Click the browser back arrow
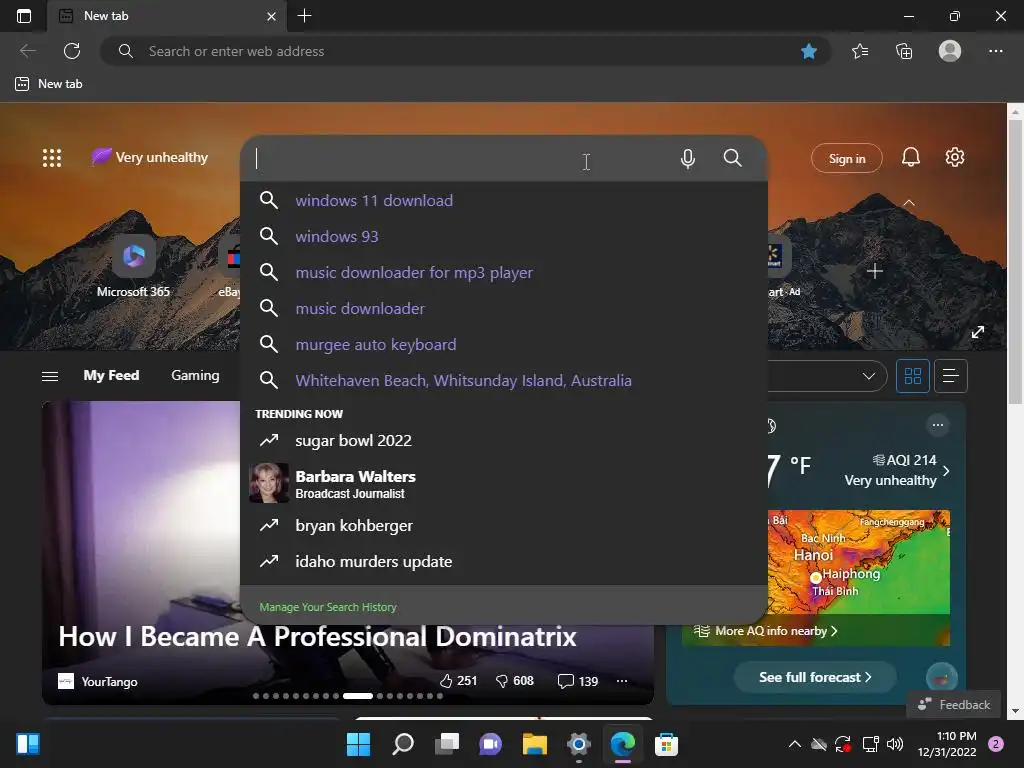The image size is (1024, 768). [28, 51]
